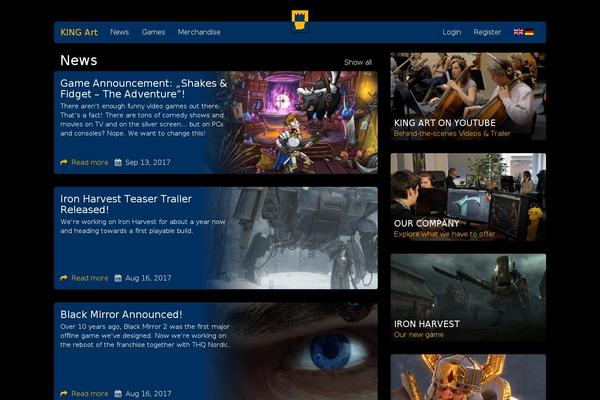Read more about Black Mirror Announced
The height and width of the screenshot is (400, 600).
click(90, 393)
